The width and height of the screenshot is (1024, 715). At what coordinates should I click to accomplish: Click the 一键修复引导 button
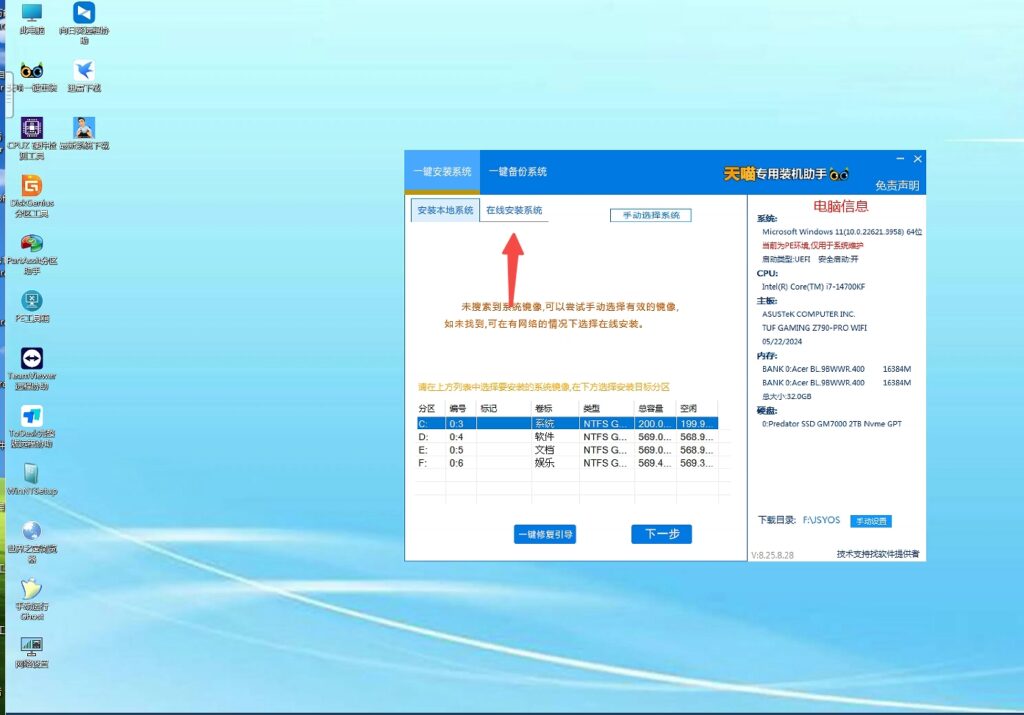(x=545, y=535)
